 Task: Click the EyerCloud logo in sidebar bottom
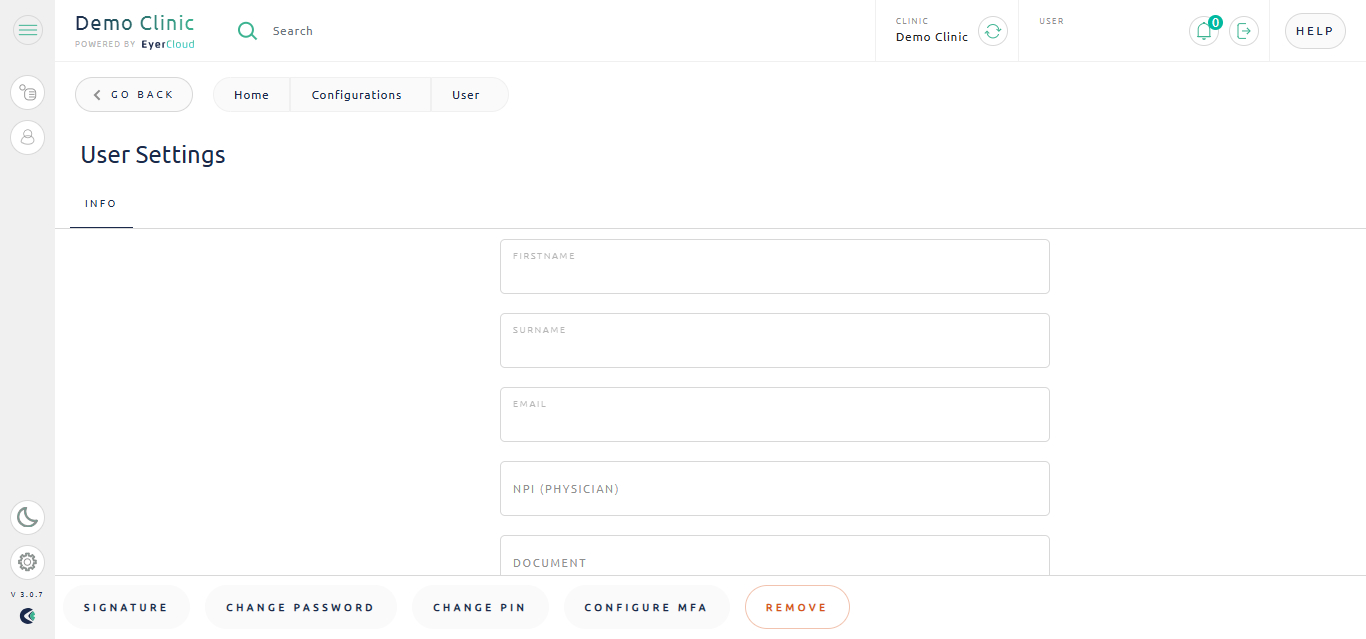click(x=27, y=616)
